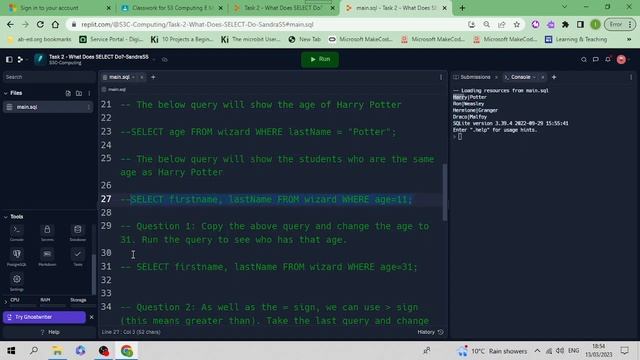Open a new browser tab
The image size is (640, 360).
[x=462, y=8]
